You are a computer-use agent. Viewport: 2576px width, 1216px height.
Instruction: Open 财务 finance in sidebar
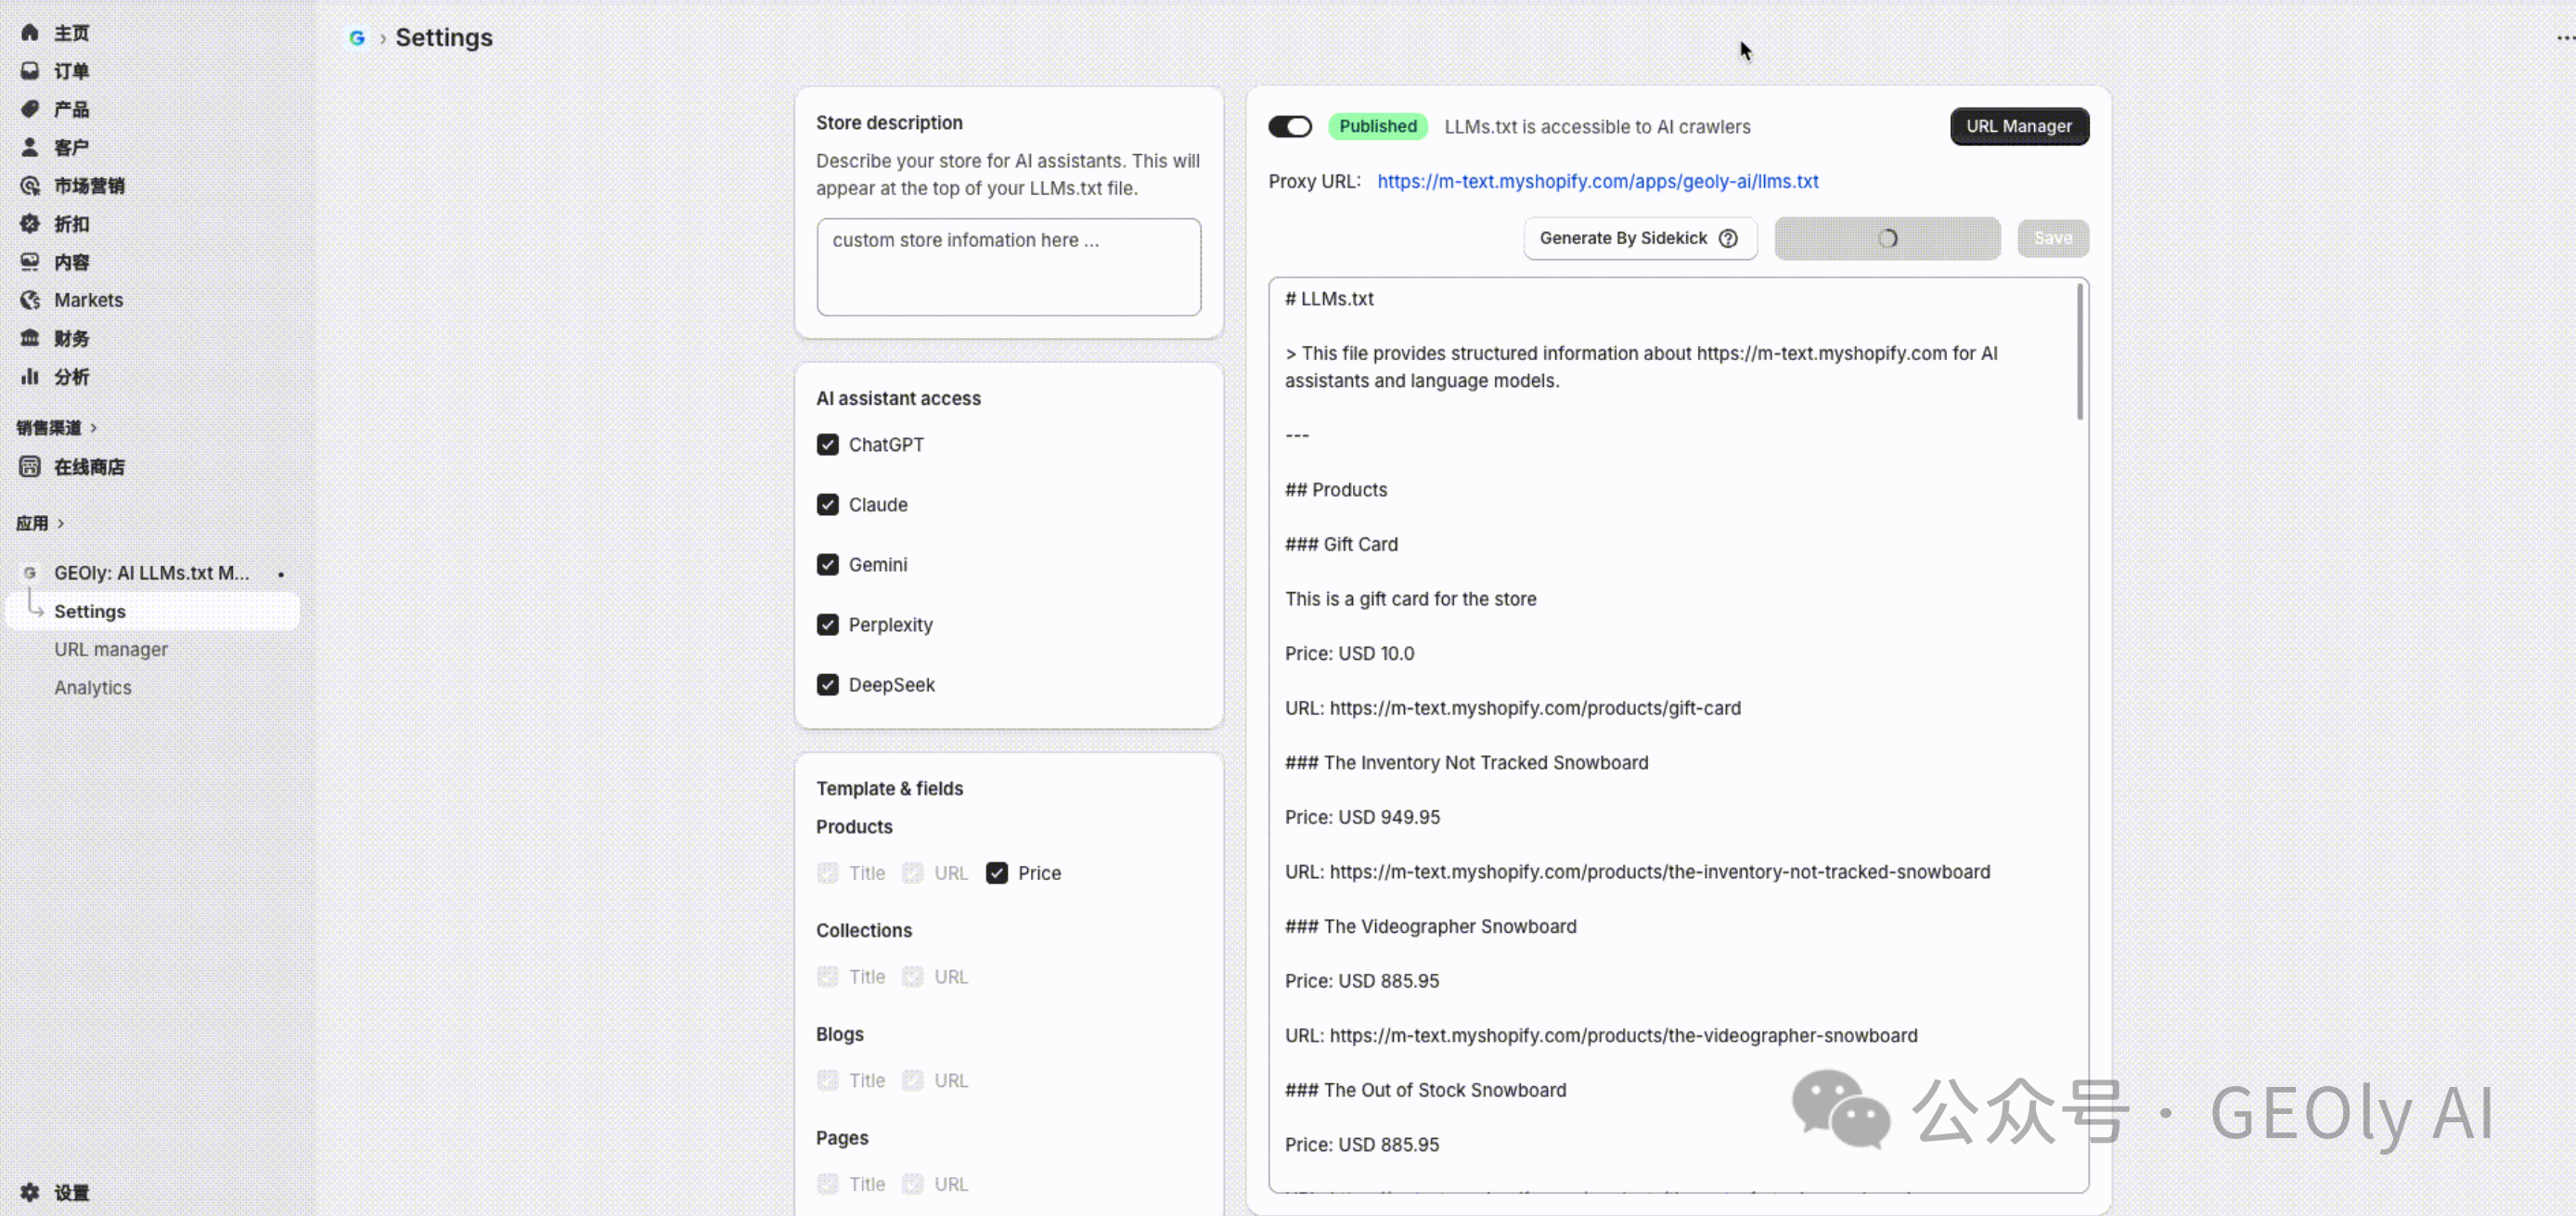pos(71,338)
